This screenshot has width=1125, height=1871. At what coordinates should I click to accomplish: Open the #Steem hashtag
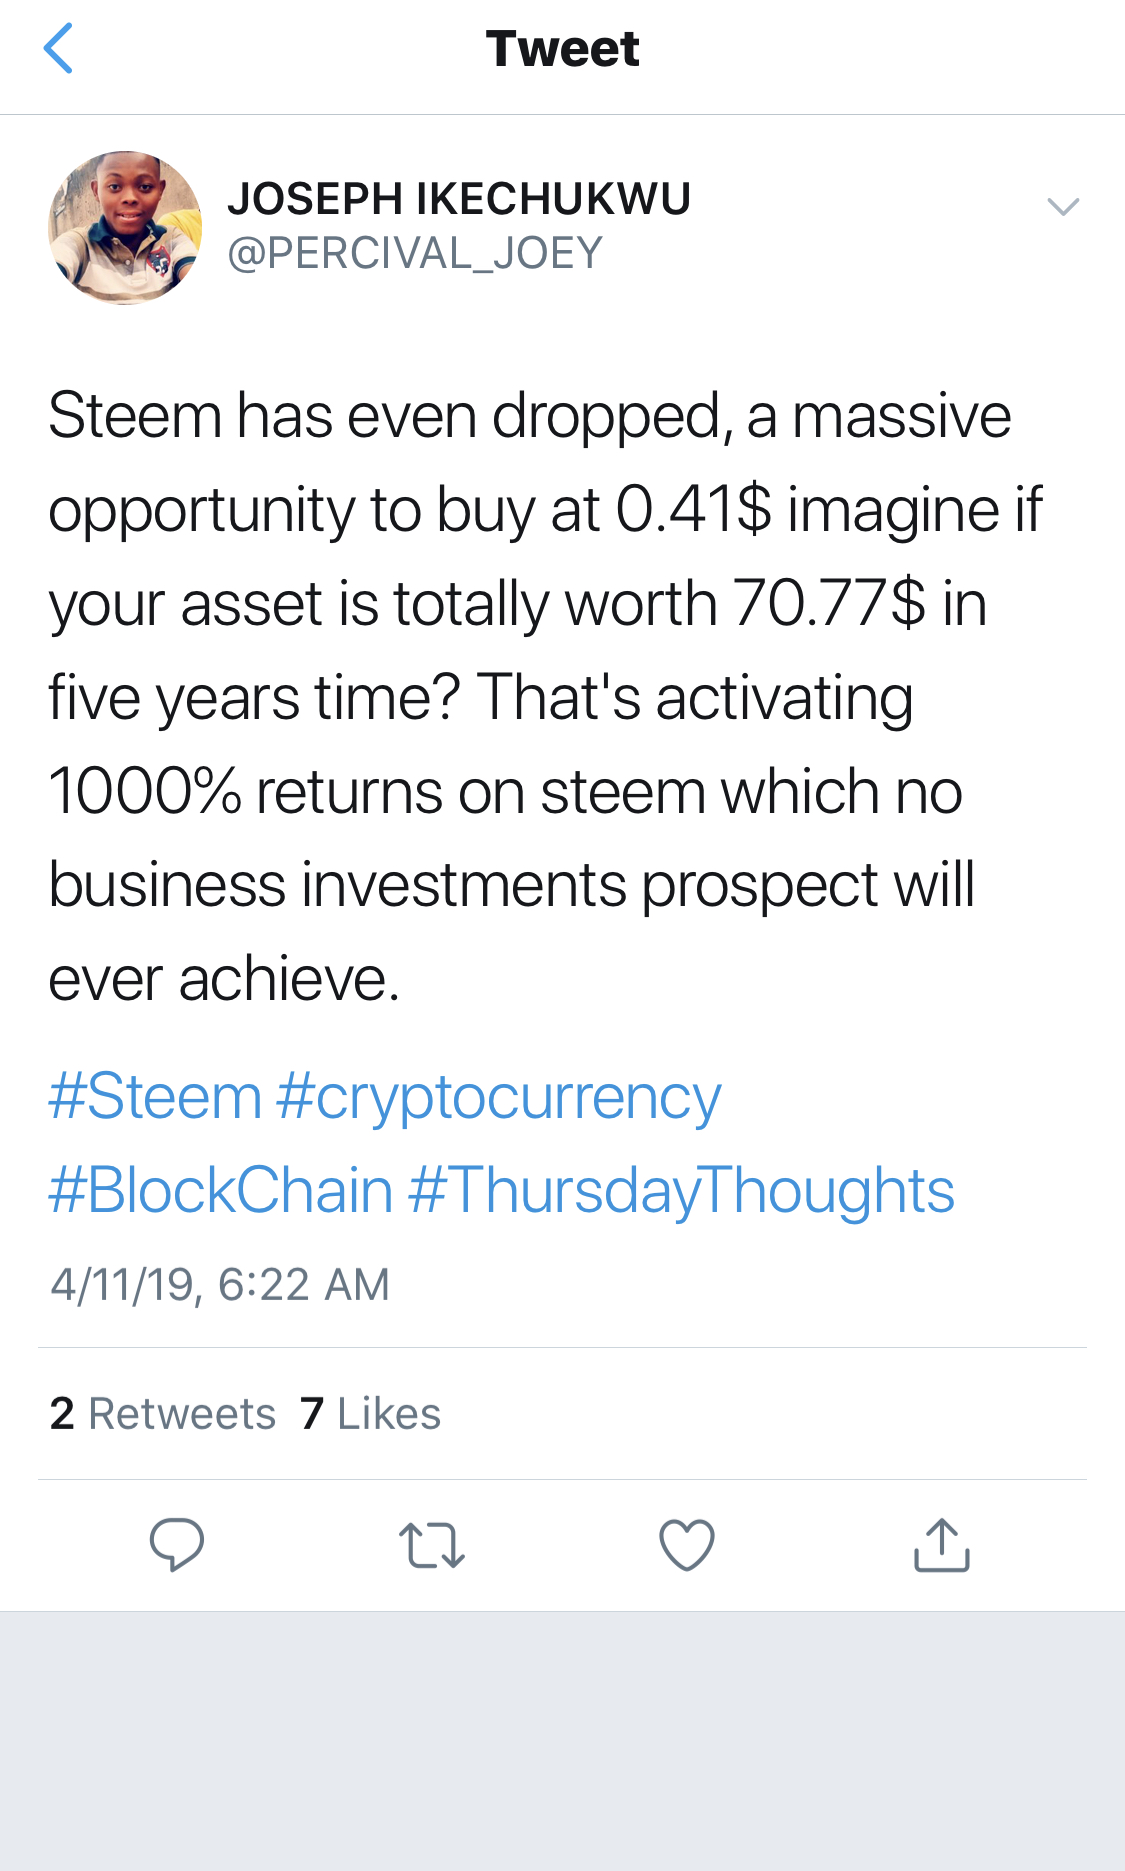[x=155, y=1097]
